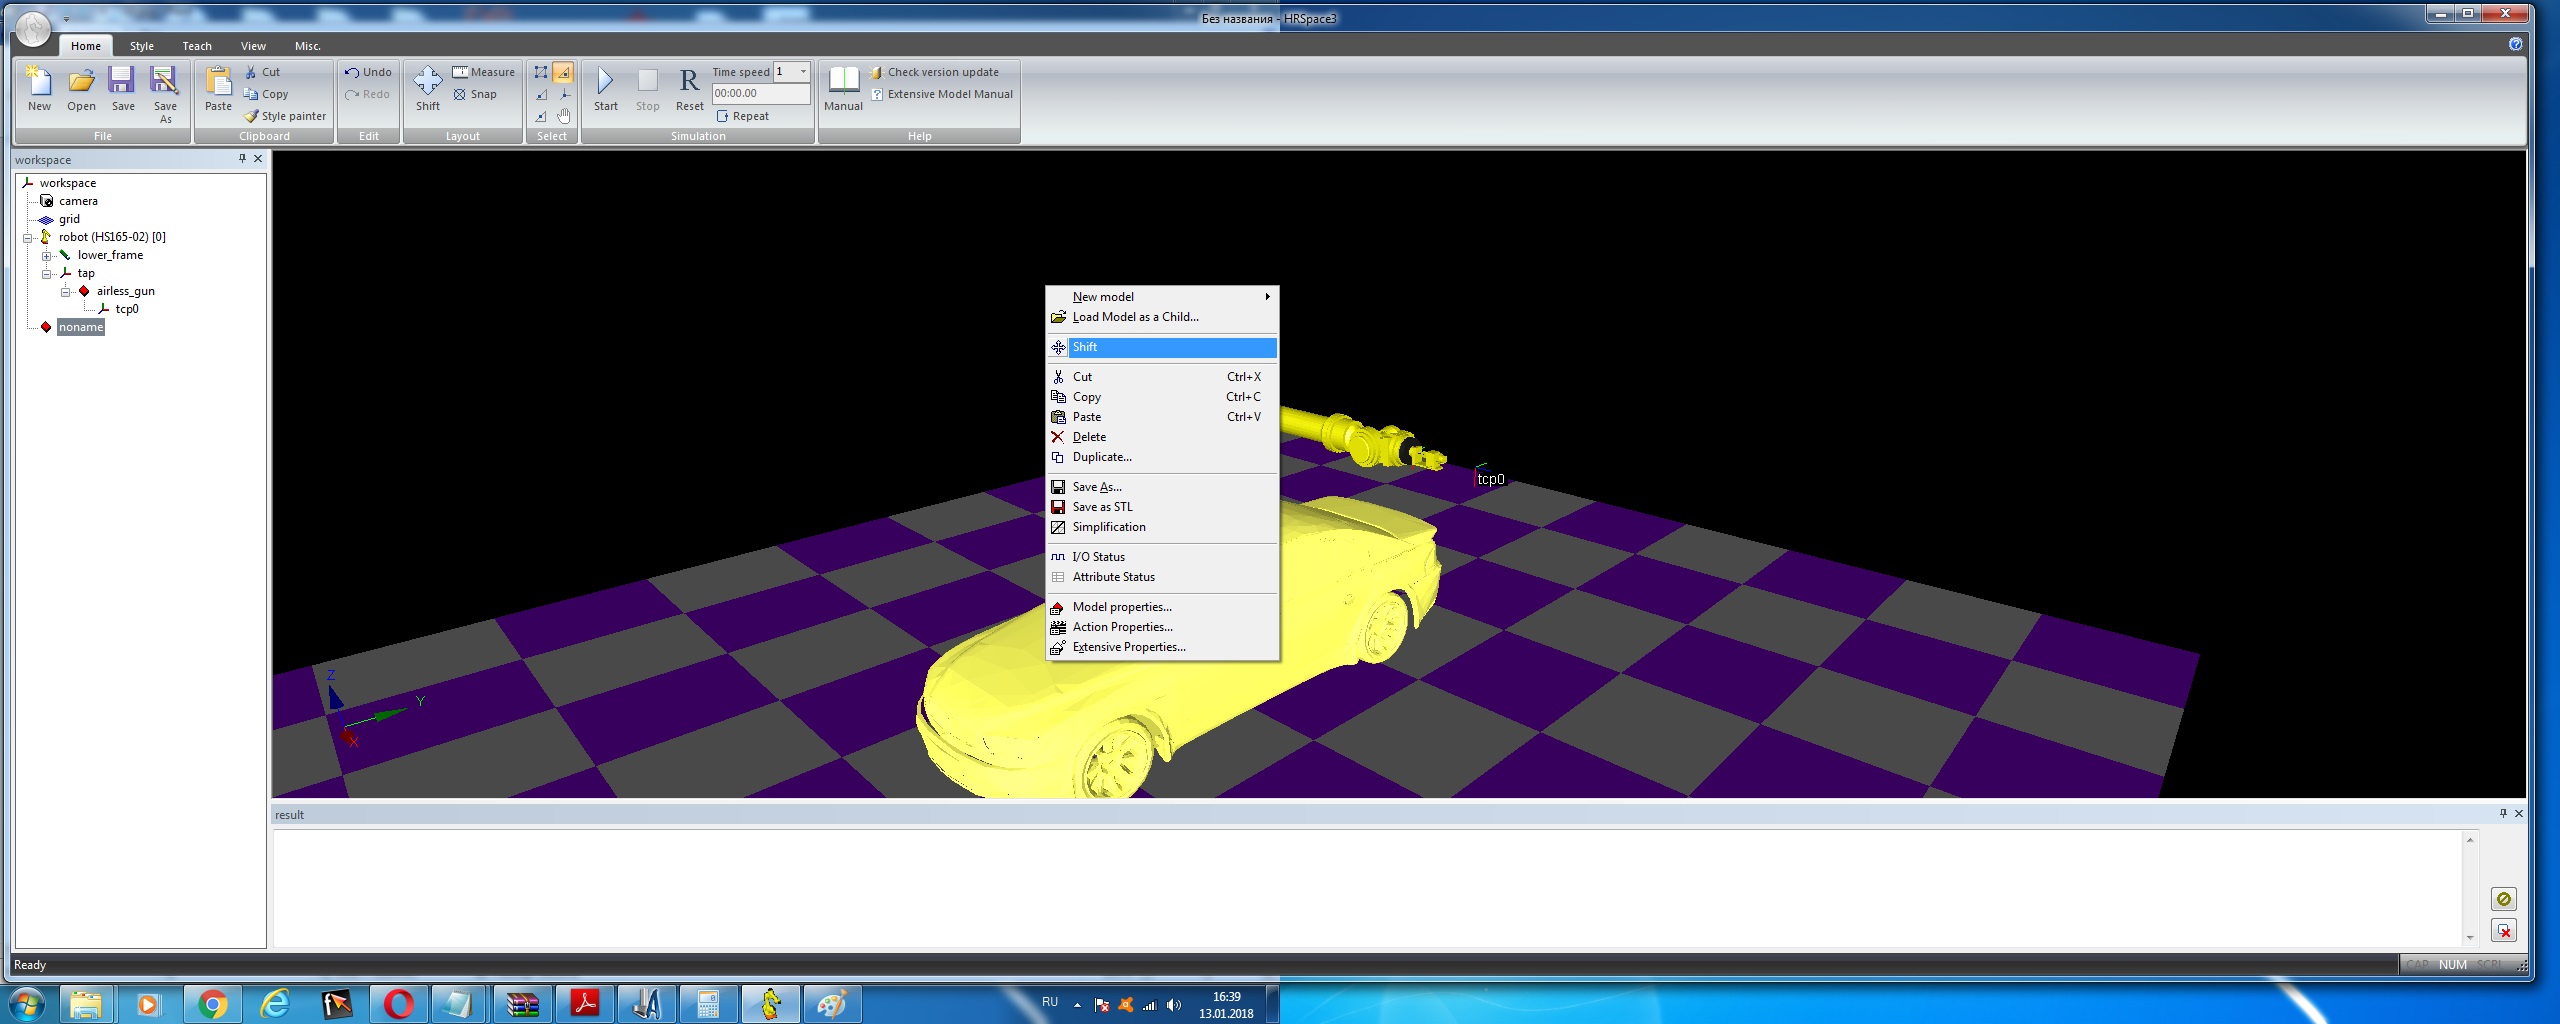The width and height of the screenshot is (2560, 1024).
Task: Start the simulation
Action: click(606, 88)
